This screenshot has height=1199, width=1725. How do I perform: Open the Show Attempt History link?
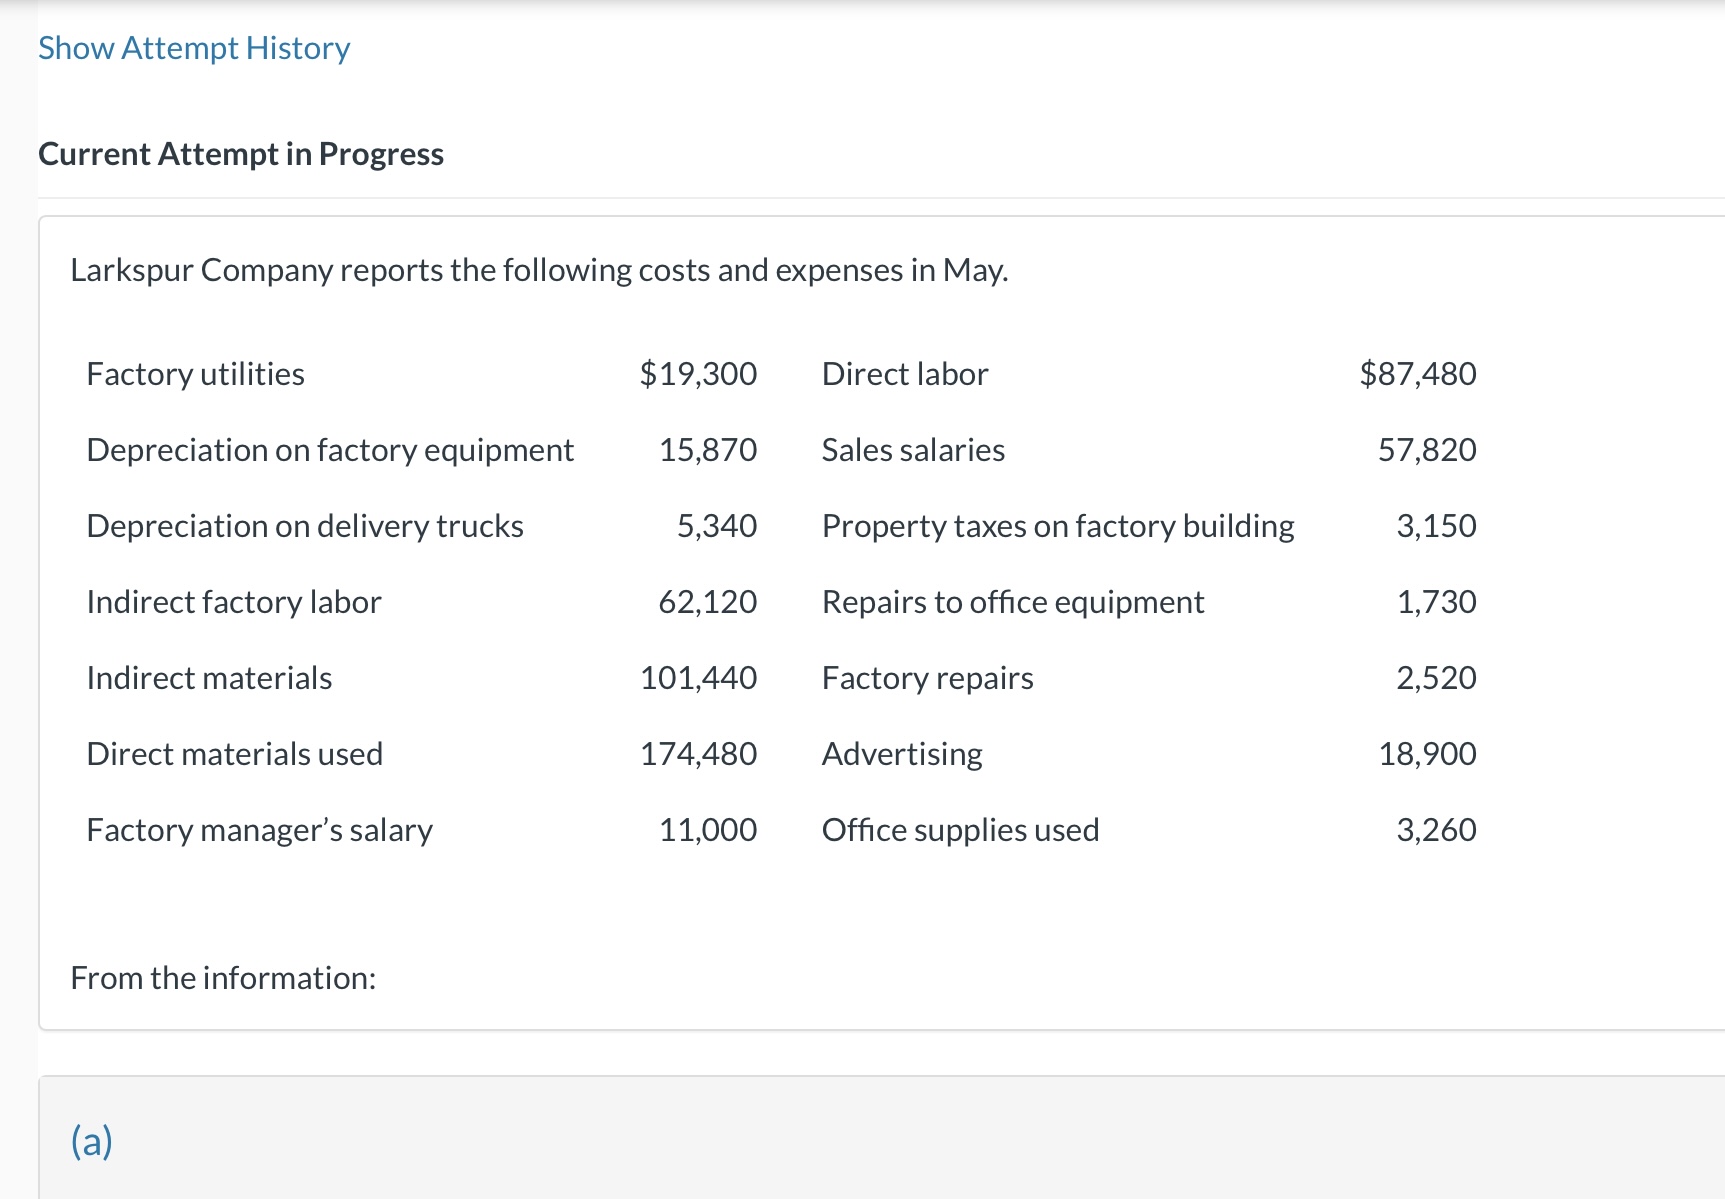[x=194, y=48]
